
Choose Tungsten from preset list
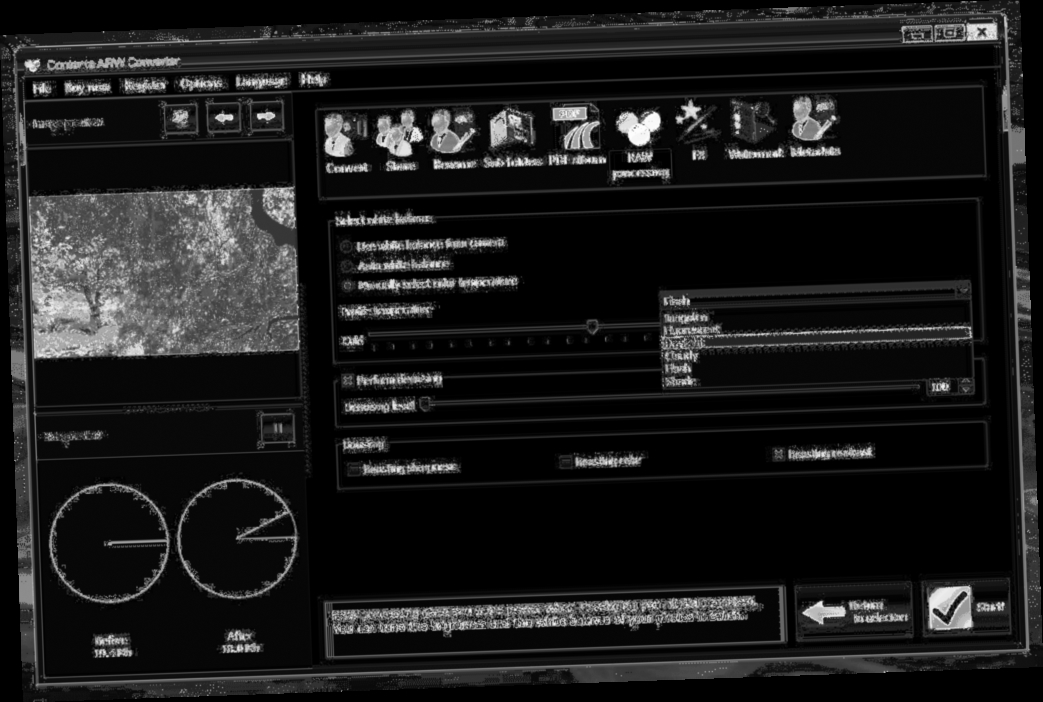tap(816, 316)
